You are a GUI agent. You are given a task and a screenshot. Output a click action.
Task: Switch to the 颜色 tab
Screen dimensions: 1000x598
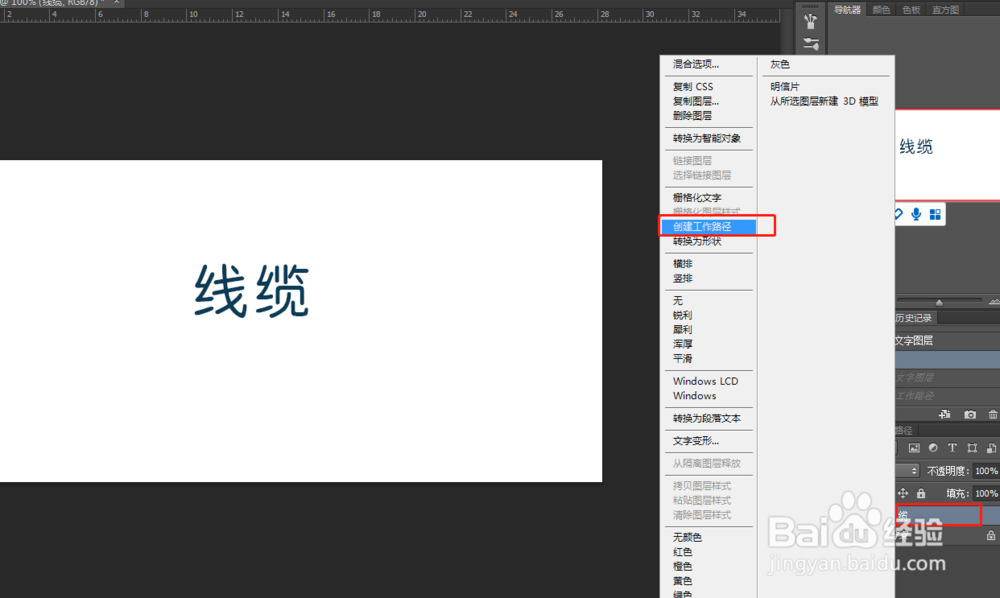coord(881,10)
